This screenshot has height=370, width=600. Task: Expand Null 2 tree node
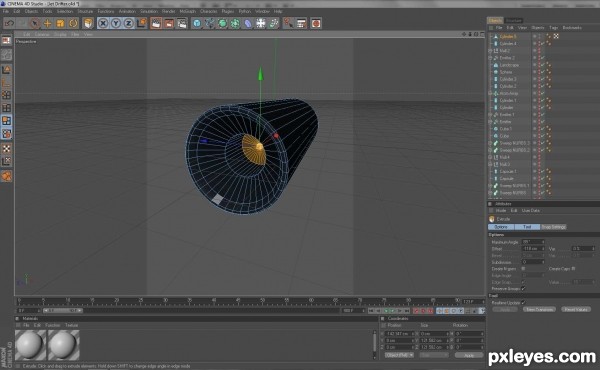491,51
